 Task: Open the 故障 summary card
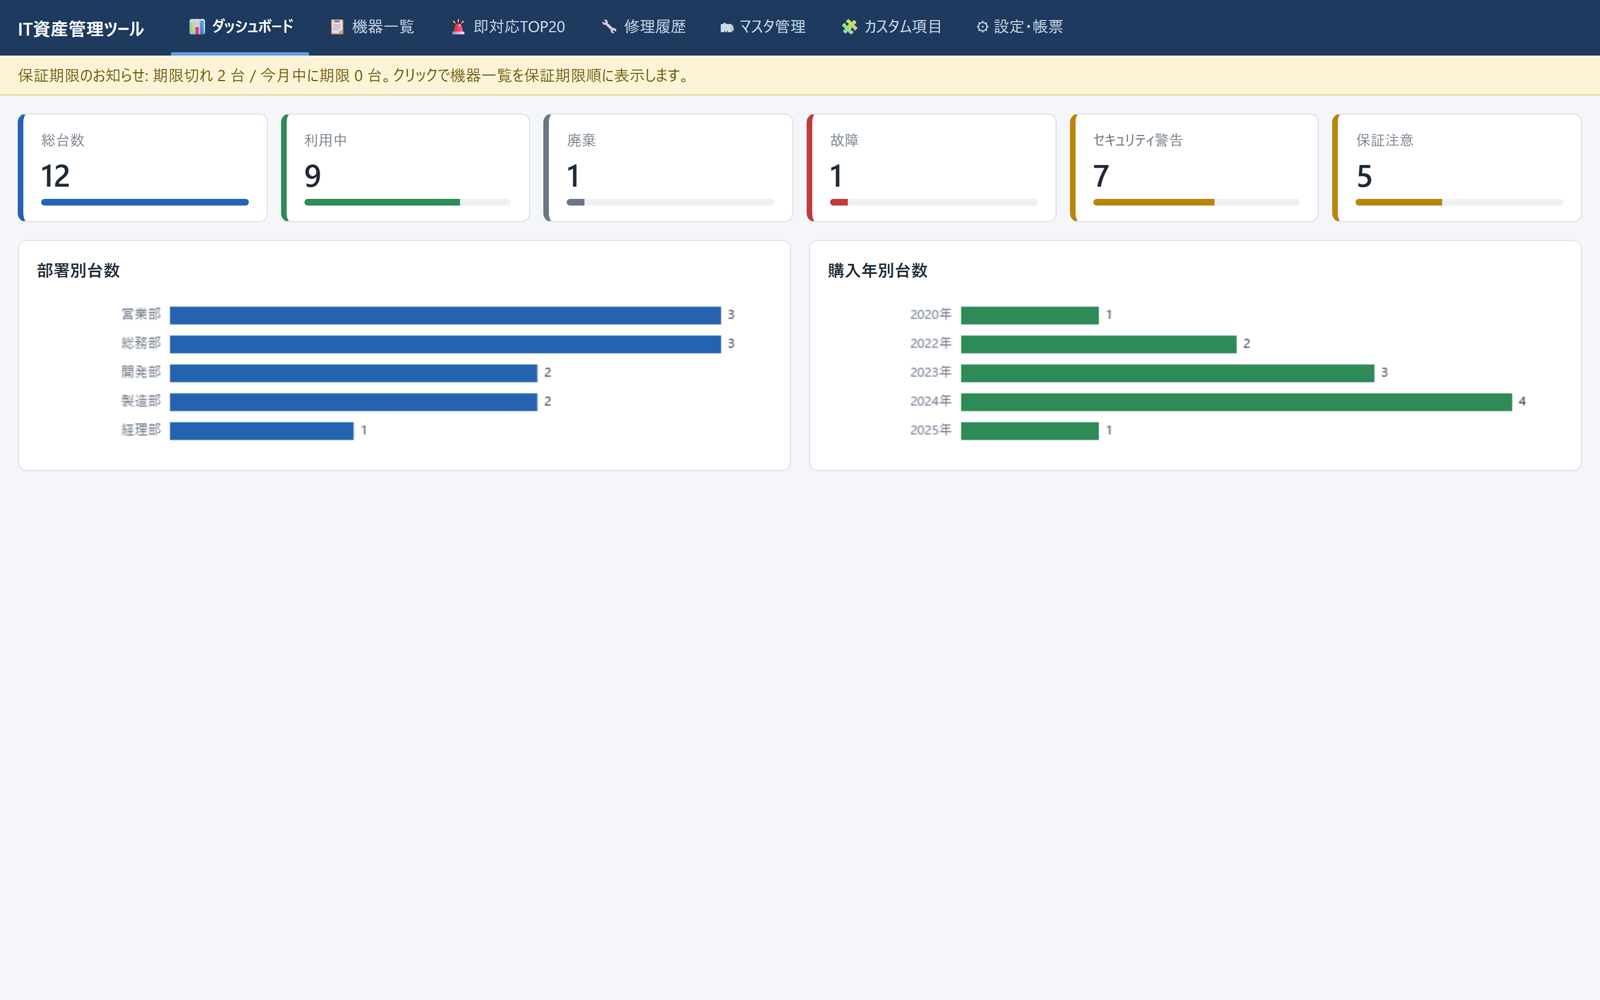(932, 168)
